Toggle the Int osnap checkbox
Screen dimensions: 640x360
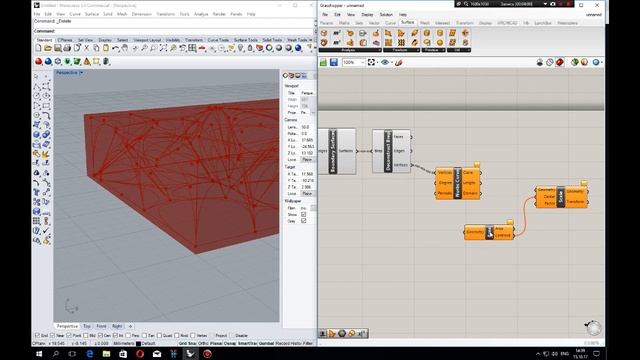(116, 336)
